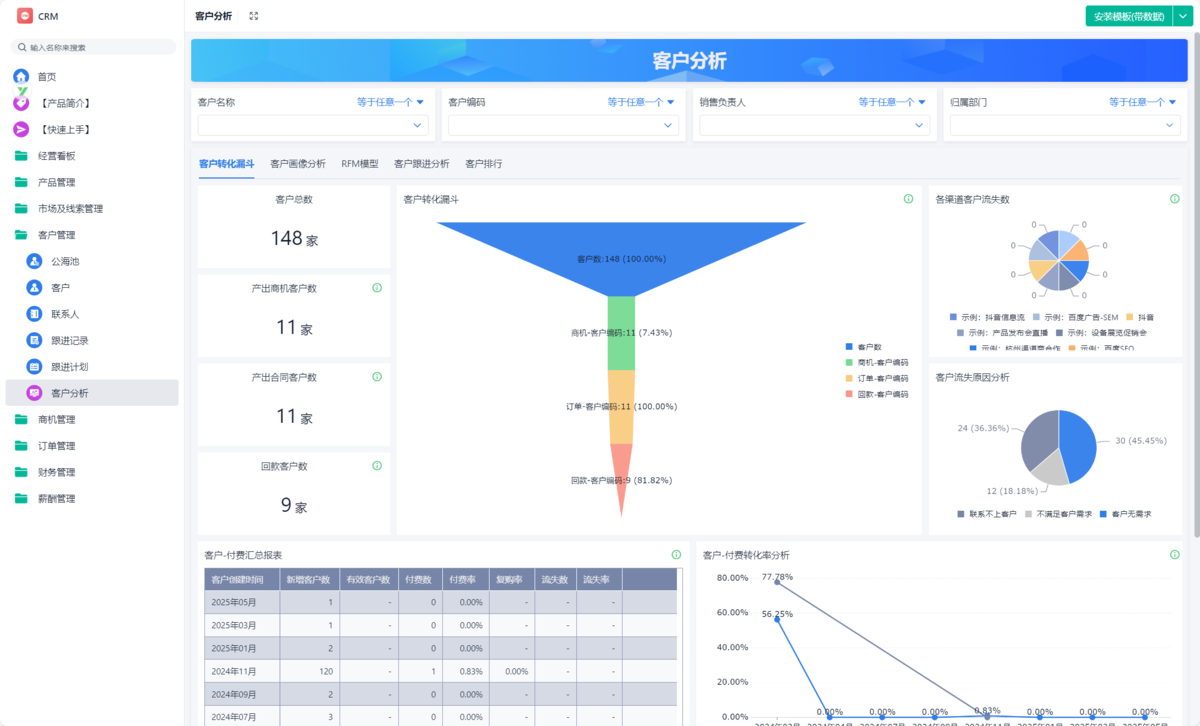
Task: Click info icon on 产出商机客户数 card
Action: tap(377, 288)
